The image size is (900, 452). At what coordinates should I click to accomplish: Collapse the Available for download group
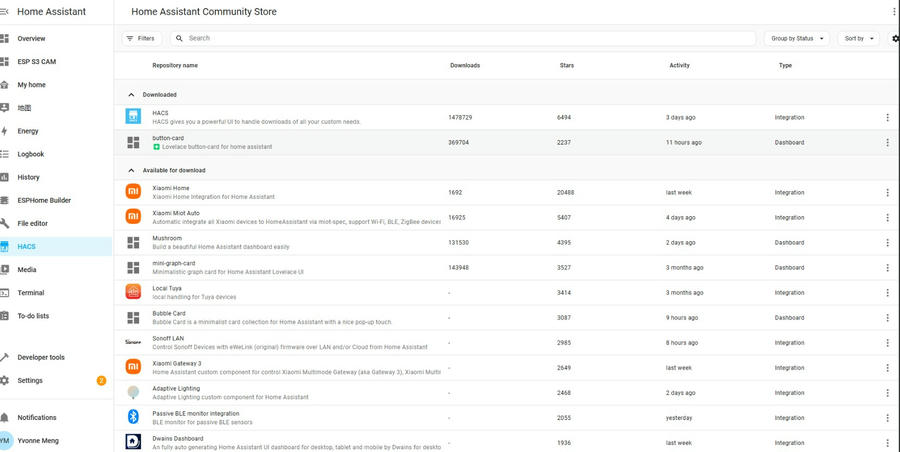tap(131, 171)
